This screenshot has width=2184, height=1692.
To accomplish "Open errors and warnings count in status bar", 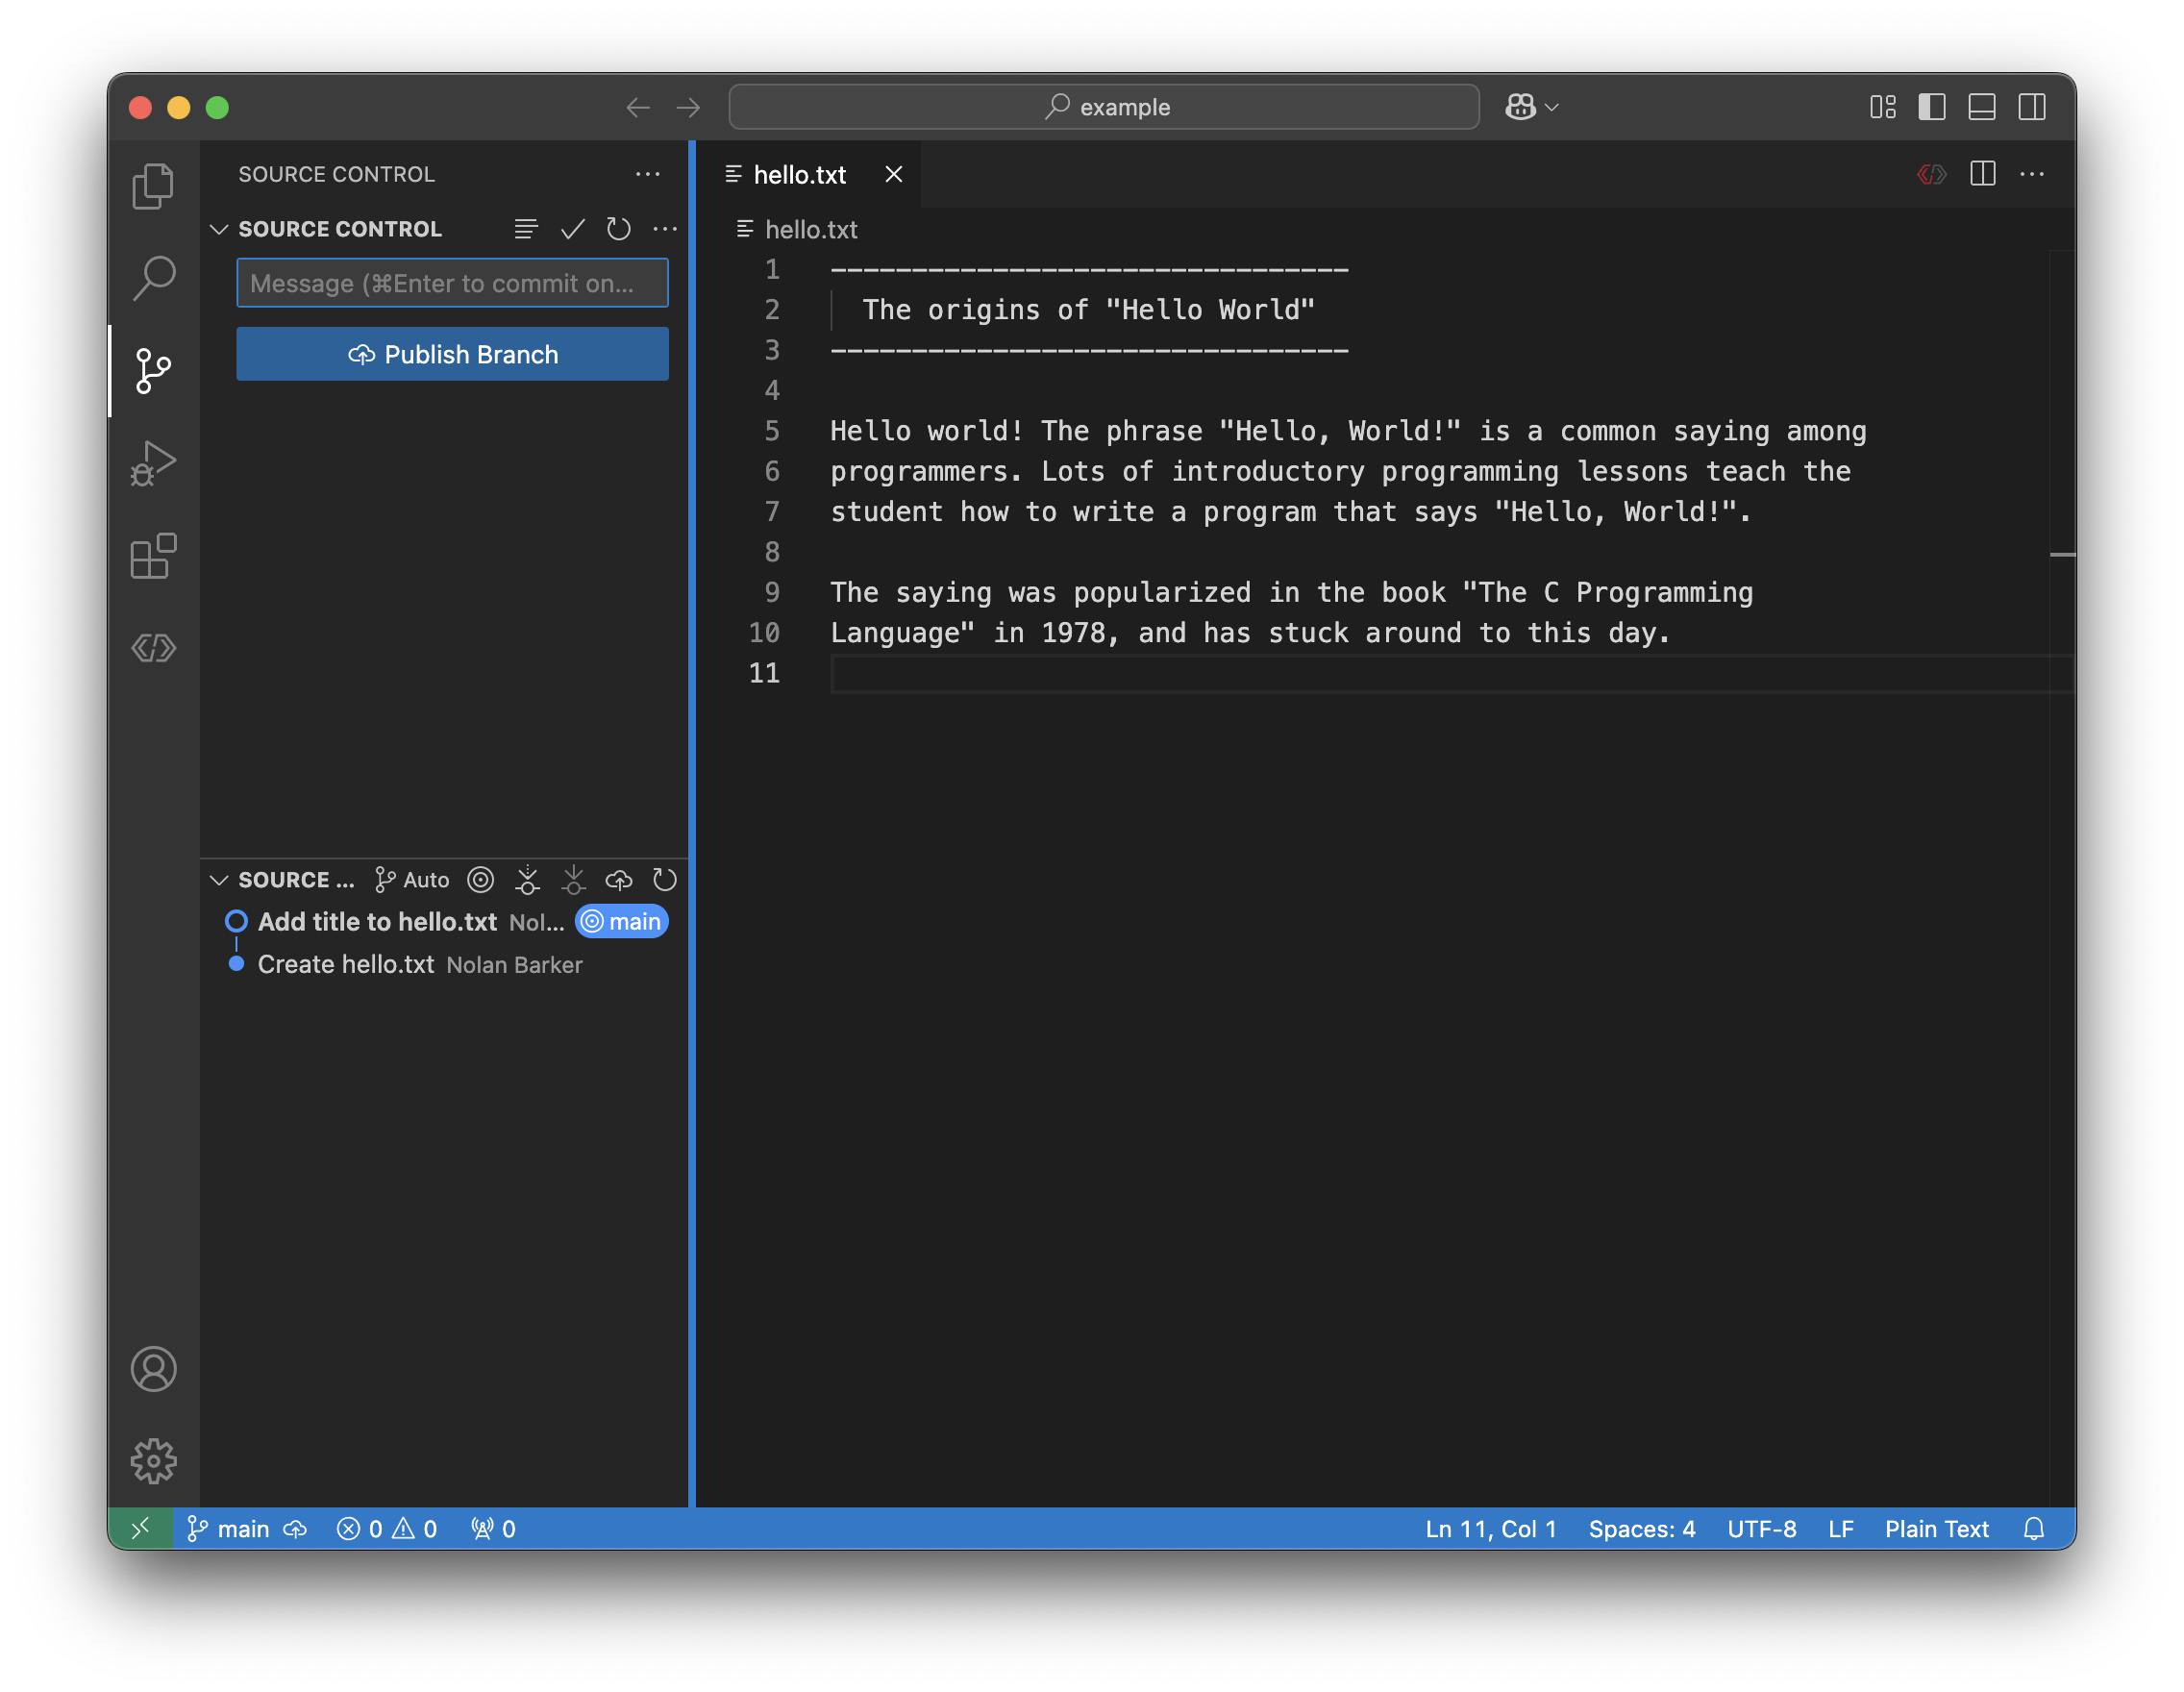I will pos(386,1528).
